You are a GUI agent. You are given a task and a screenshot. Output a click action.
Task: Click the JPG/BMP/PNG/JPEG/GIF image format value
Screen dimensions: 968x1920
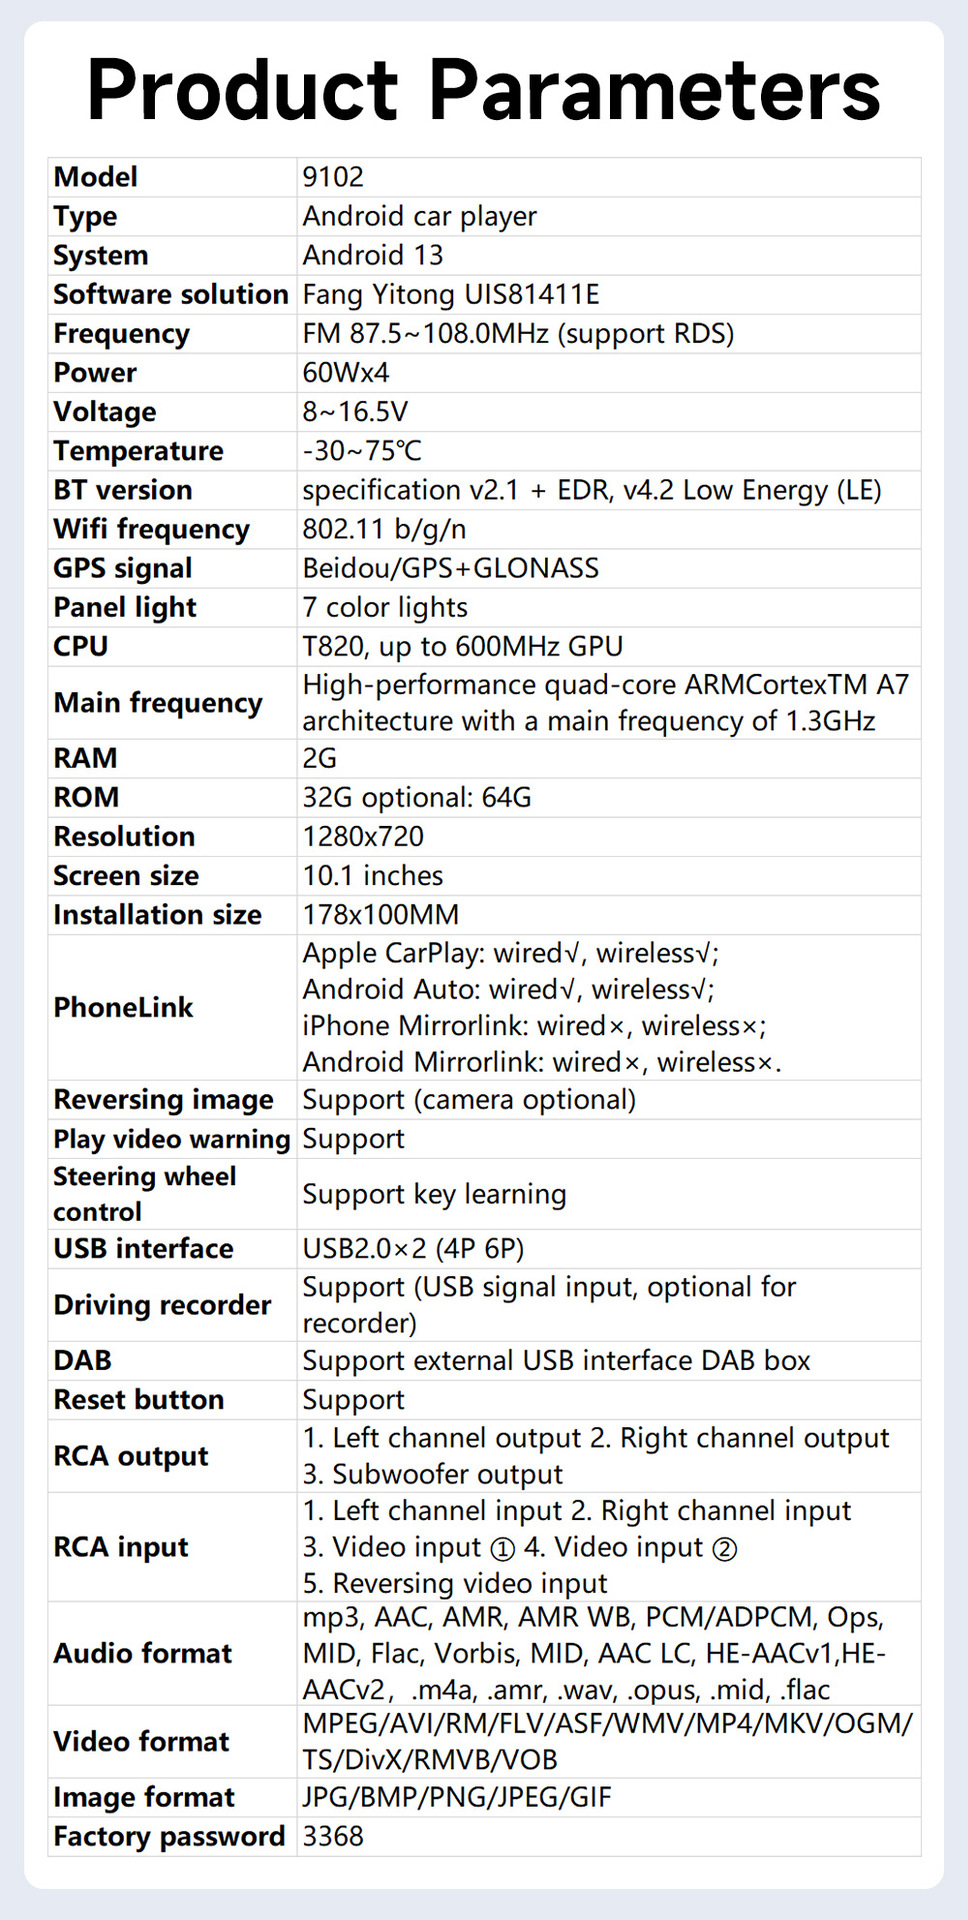point(457,1797)
